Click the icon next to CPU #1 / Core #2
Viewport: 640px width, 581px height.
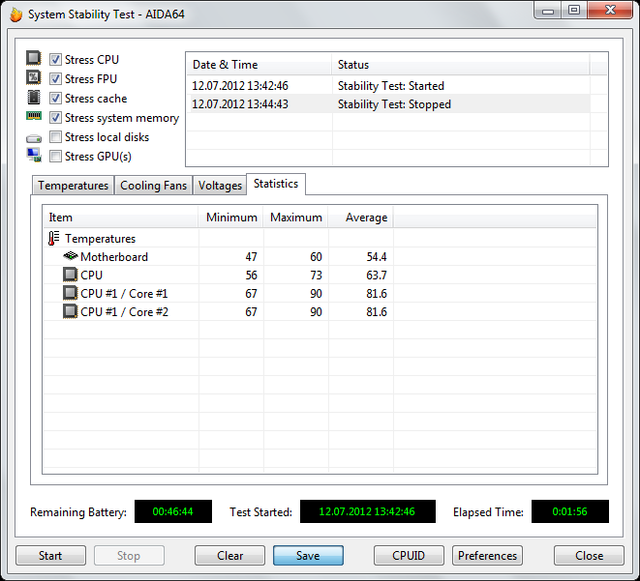pos(70,311)
